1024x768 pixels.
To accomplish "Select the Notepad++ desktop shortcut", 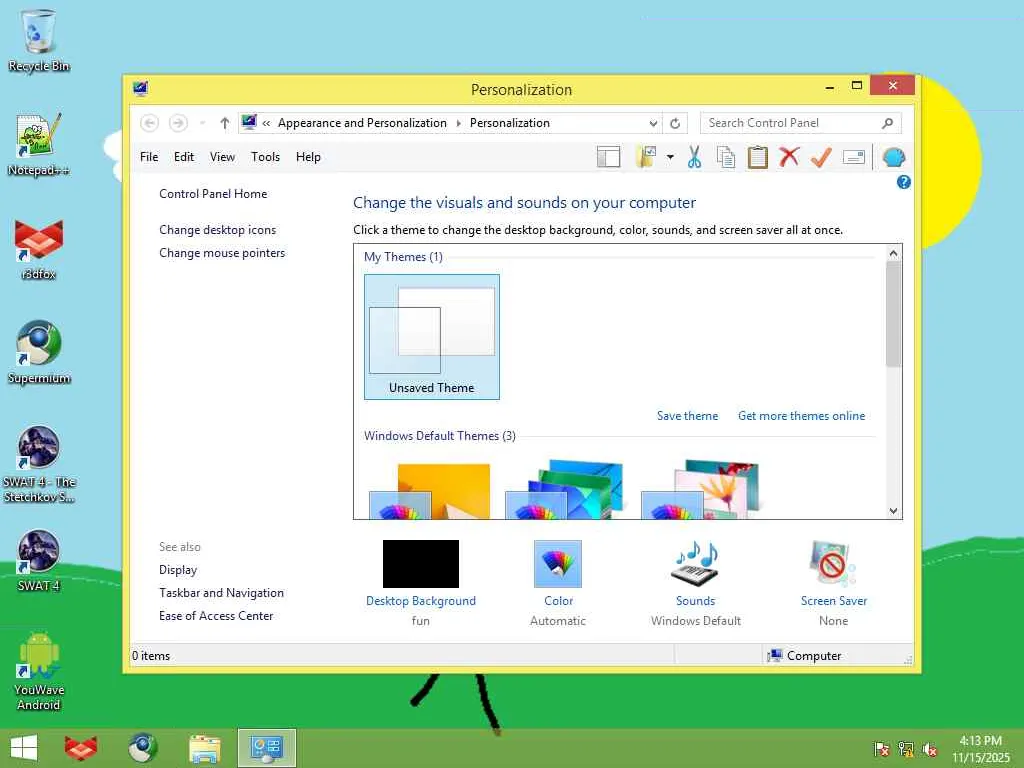I will click(39, 145).
